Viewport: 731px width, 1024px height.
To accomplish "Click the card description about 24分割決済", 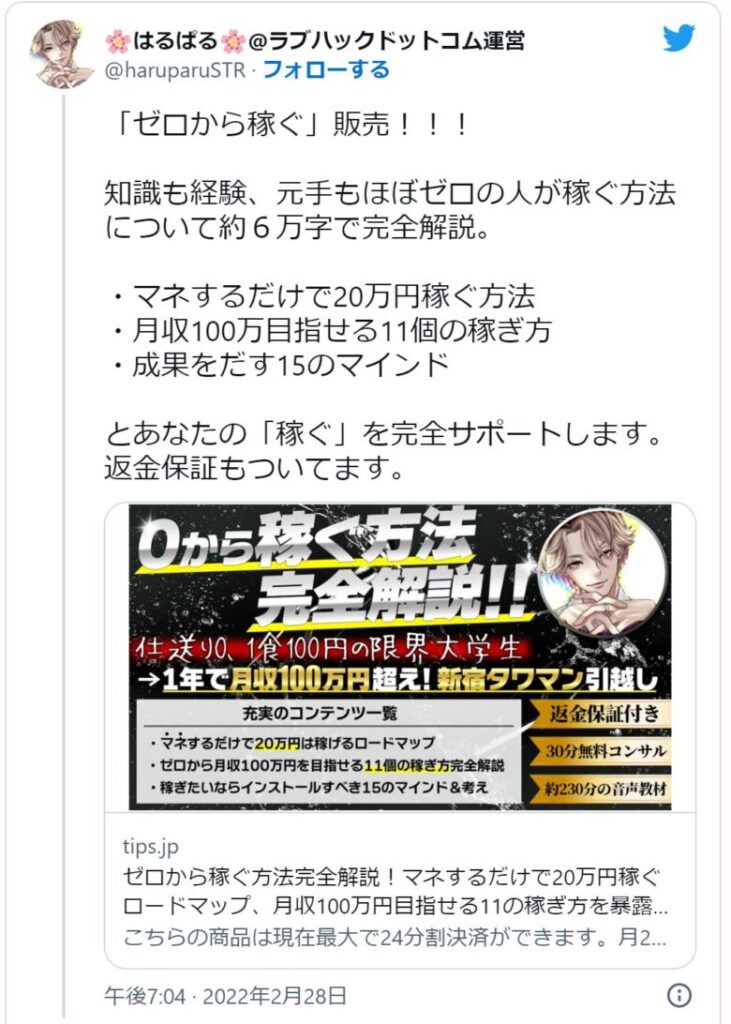I will click(x=395, y=937).
